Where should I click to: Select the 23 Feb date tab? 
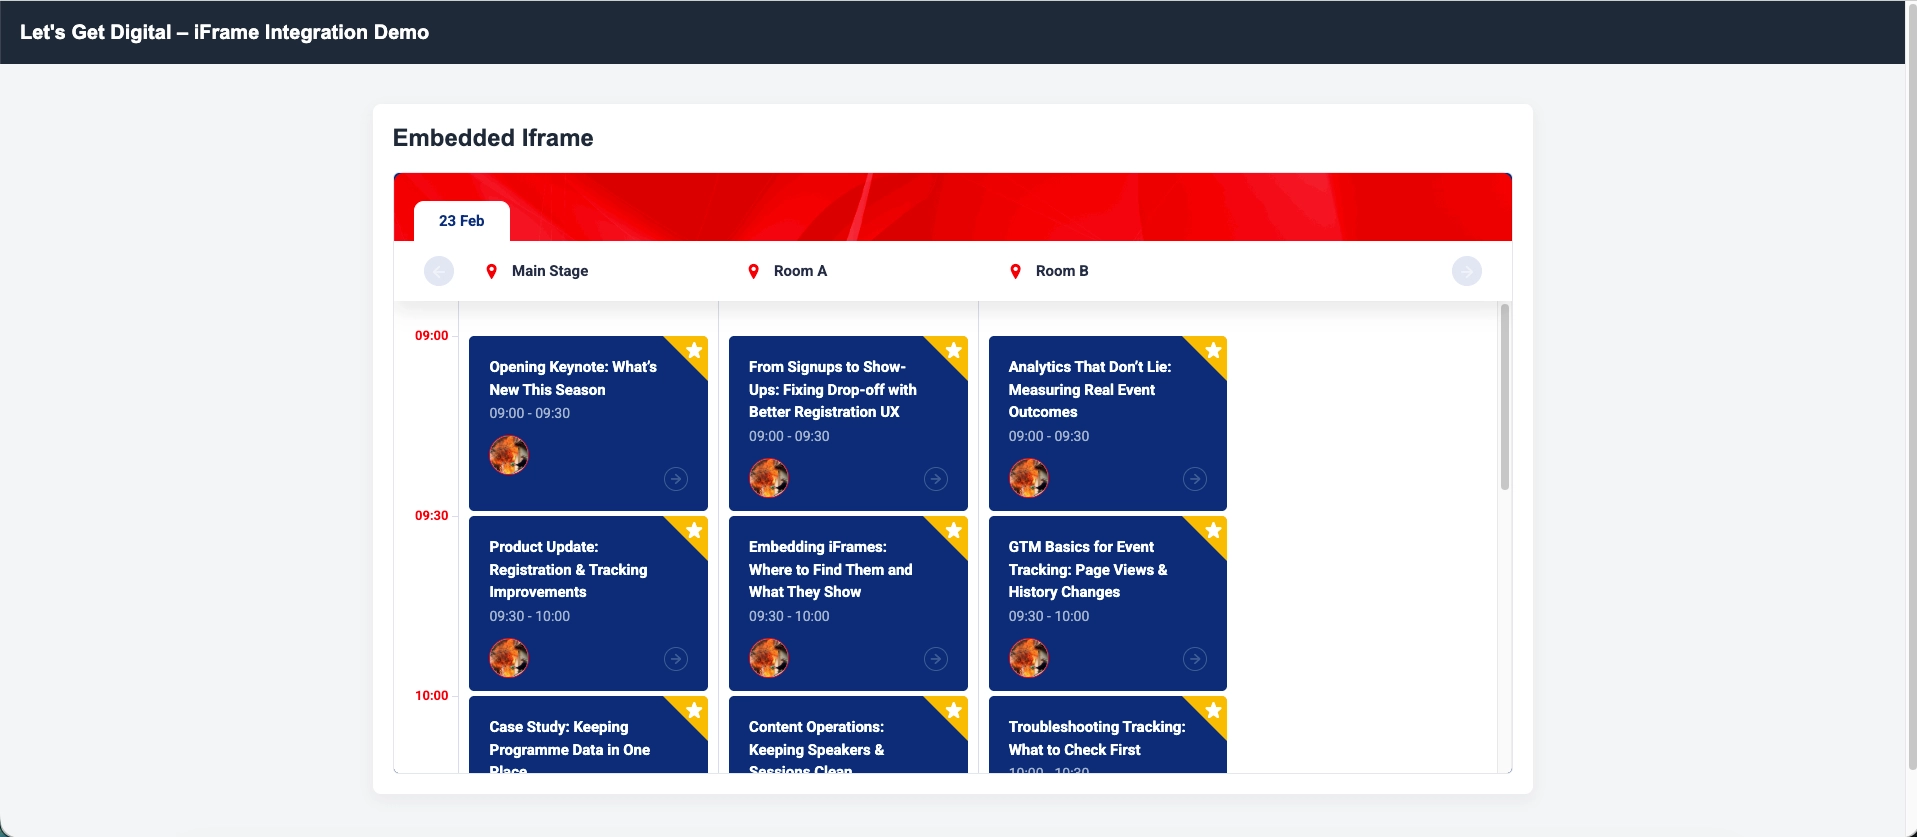pyautogui.click(x=461, y=221)
